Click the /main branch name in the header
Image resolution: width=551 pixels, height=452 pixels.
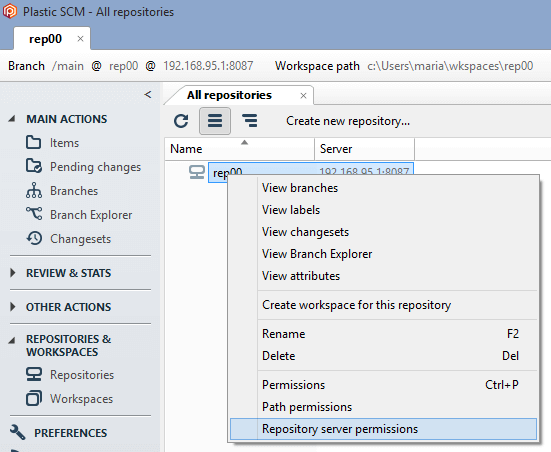click(x=68, y=66)
